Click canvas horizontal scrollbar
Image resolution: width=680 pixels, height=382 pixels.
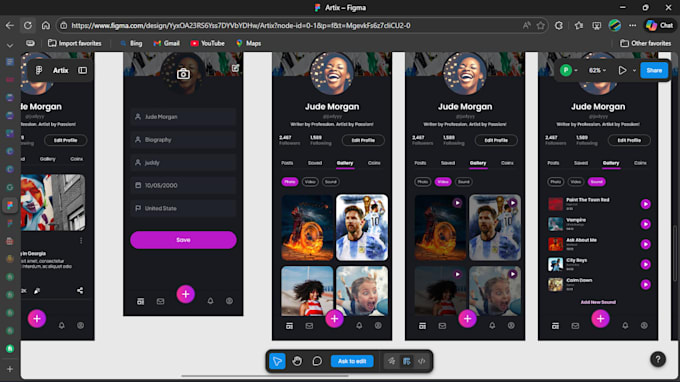[x=265, y=376]
